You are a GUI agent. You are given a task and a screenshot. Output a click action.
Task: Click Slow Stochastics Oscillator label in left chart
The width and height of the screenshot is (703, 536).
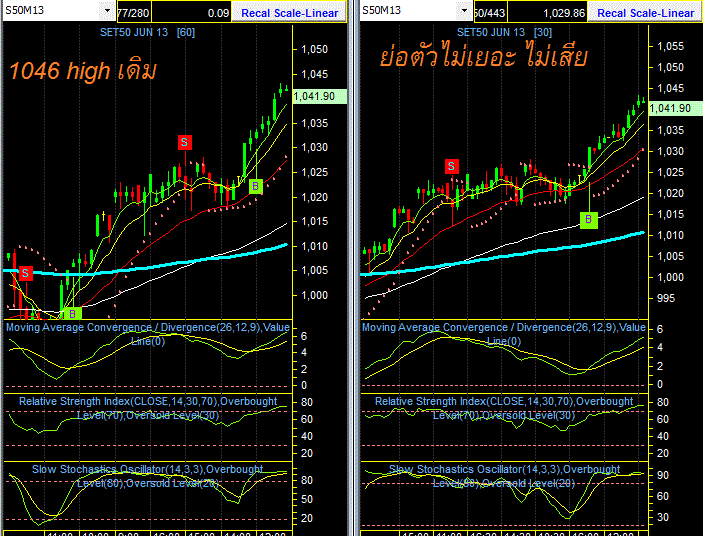coord(148,476)
